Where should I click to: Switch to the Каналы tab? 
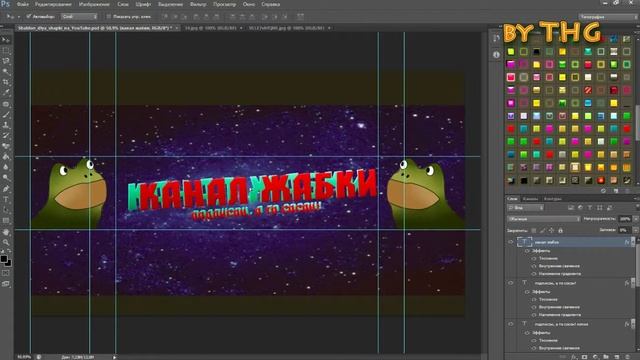point(530,199)
